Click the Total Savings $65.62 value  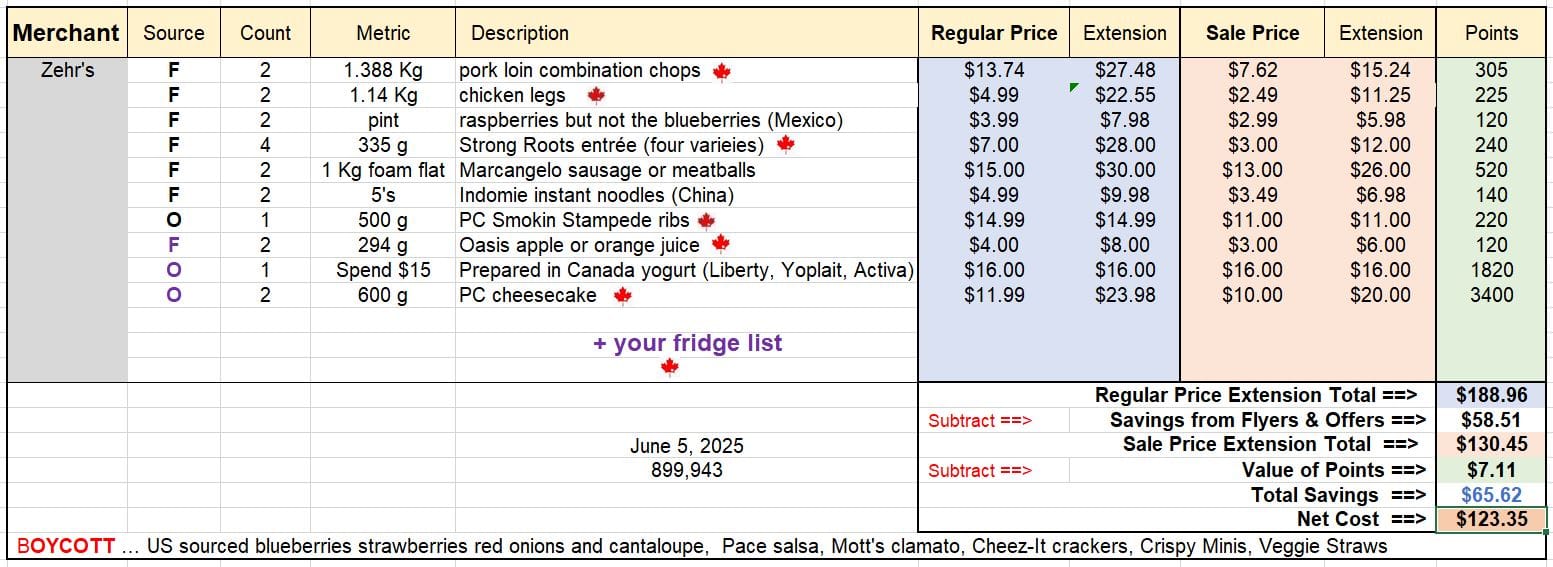tap(1491, 495)
